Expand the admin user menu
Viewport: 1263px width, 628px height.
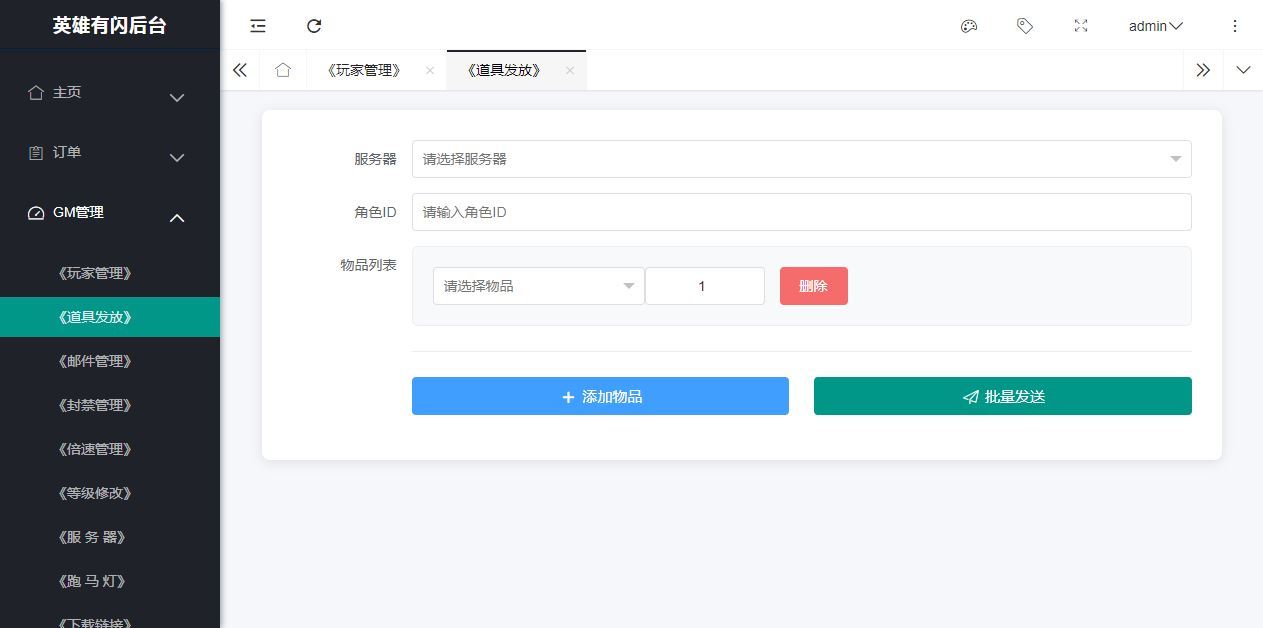point(1155,26)
